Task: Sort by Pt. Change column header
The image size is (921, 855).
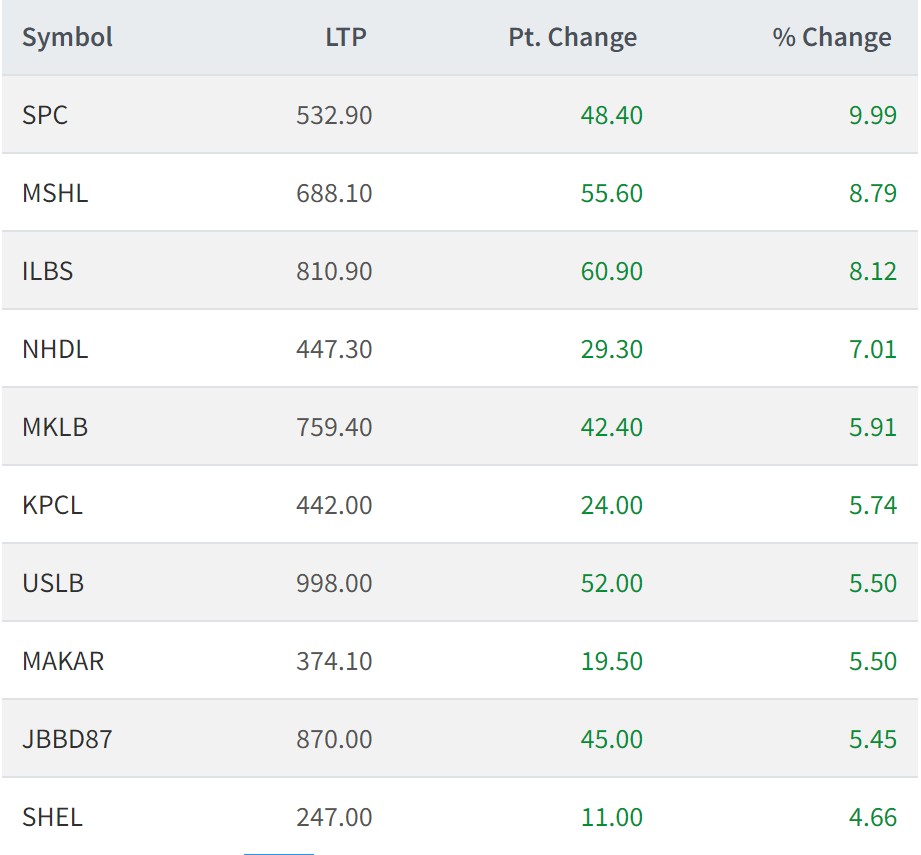Action: (x=573, y=38)
